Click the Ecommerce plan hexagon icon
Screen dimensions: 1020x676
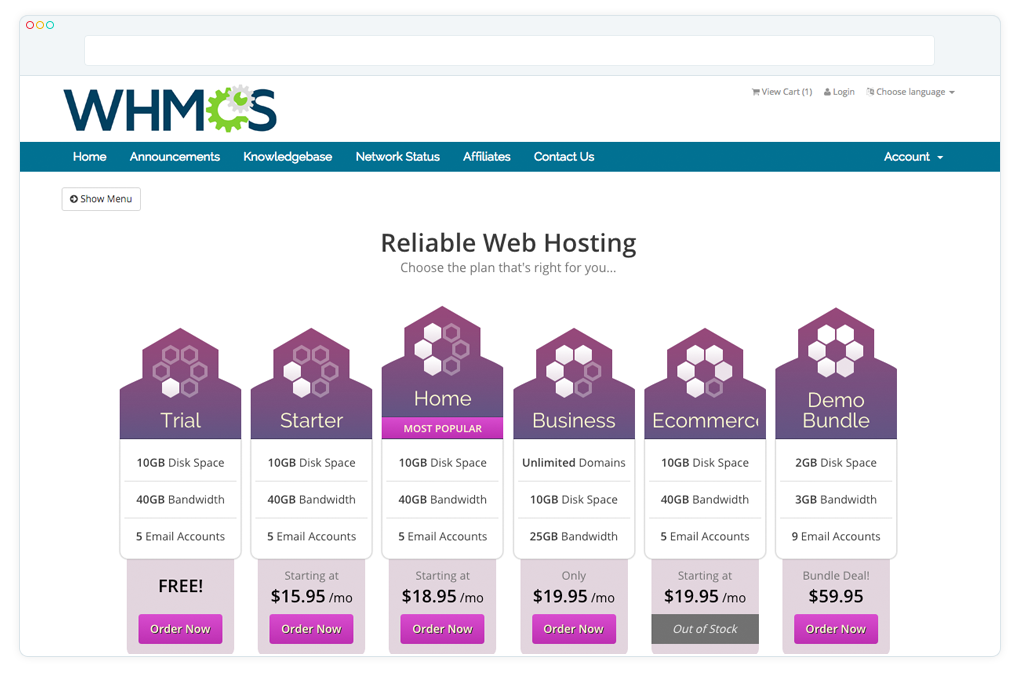click(705, 371)
